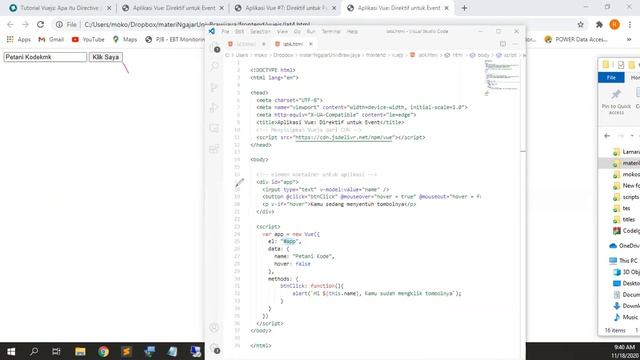Open VS Code Terminal menu
Image resolution: width=640 pixels, height=360 pixels.
[331, 31]
